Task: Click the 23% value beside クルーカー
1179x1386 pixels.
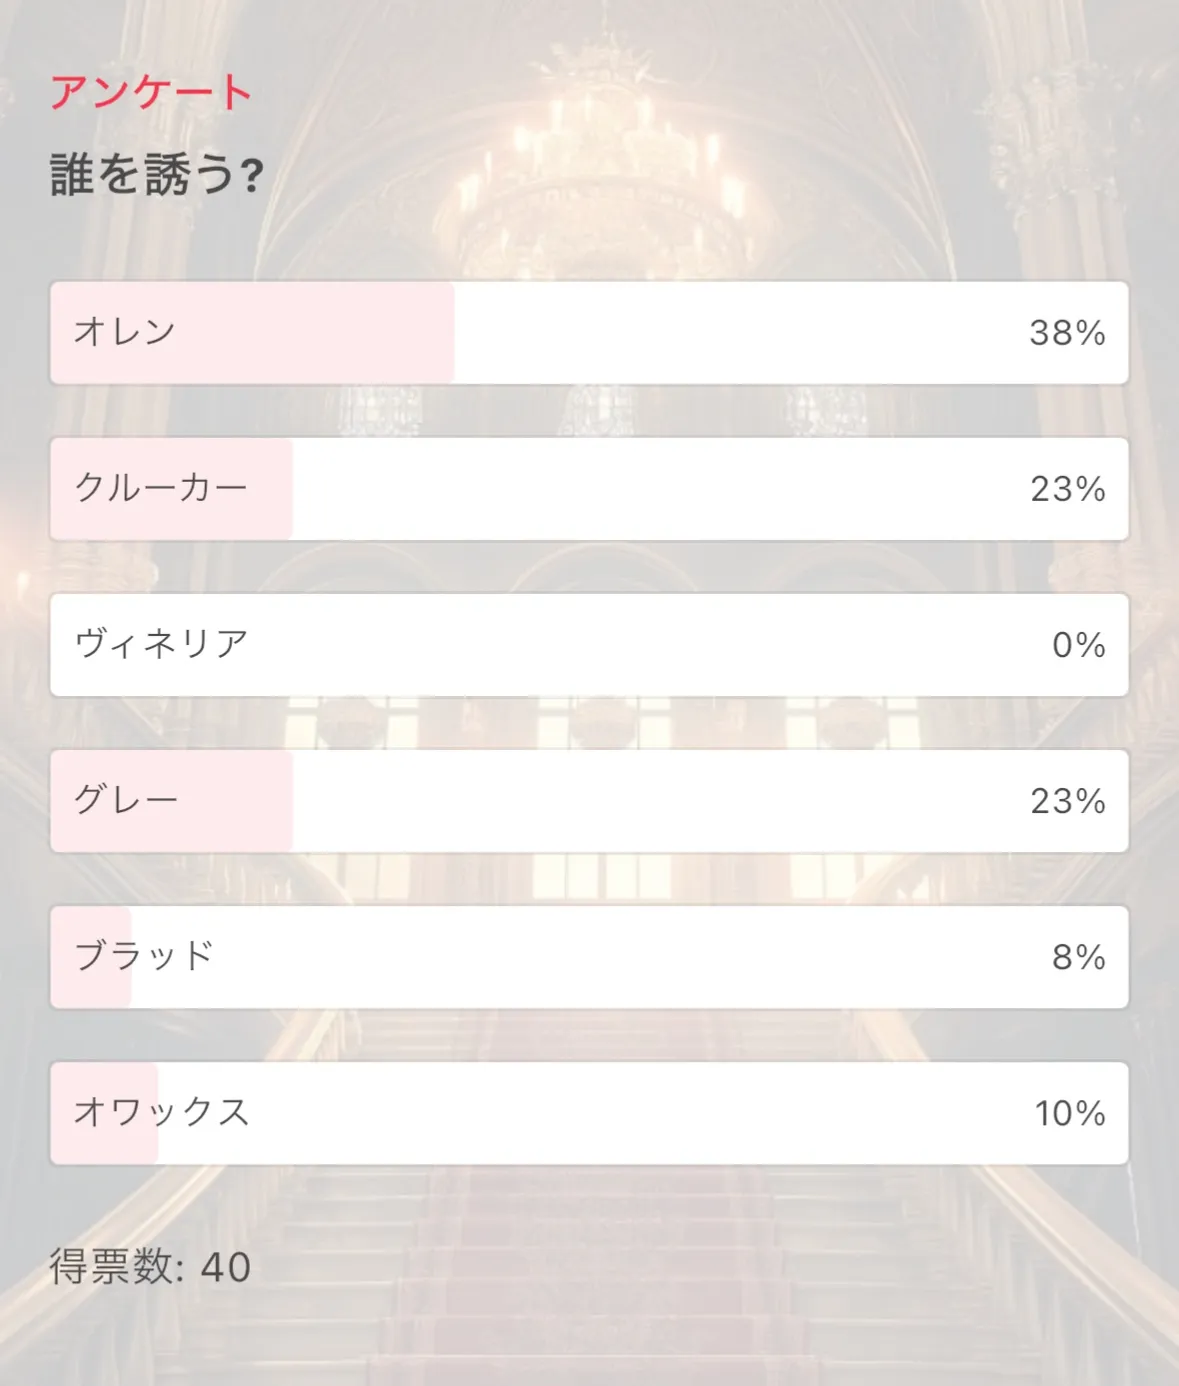Action: [x=1067, y=489]
